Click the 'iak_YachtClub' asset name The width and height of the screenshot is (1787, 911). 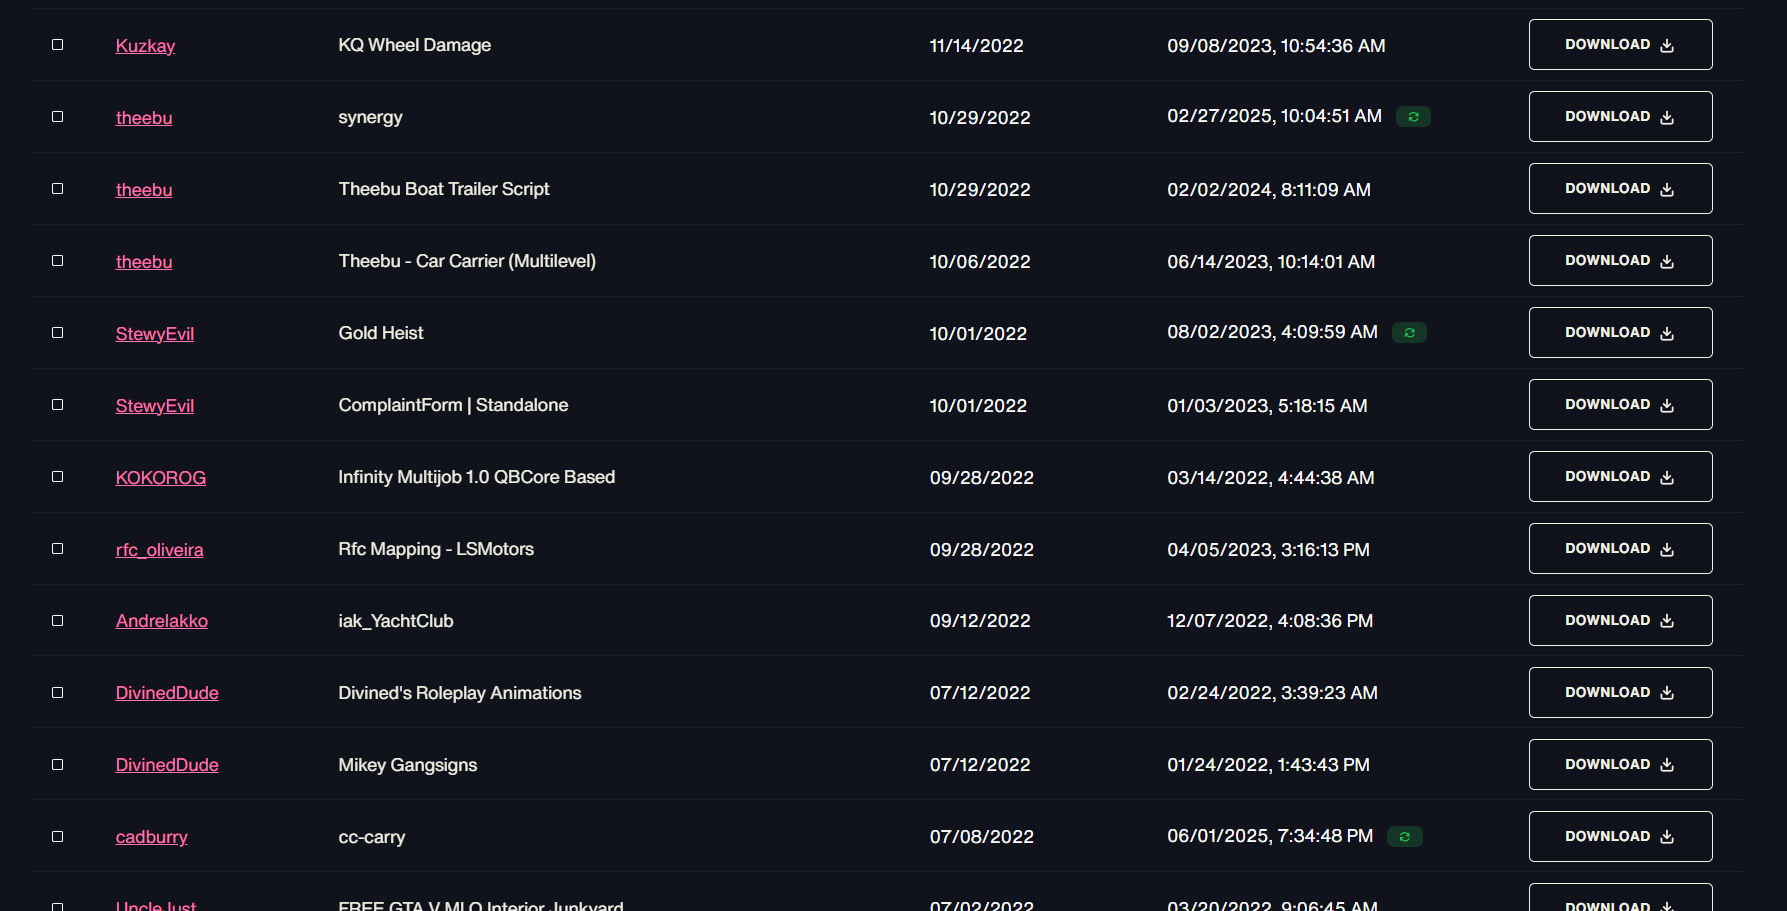coord(396,621)
